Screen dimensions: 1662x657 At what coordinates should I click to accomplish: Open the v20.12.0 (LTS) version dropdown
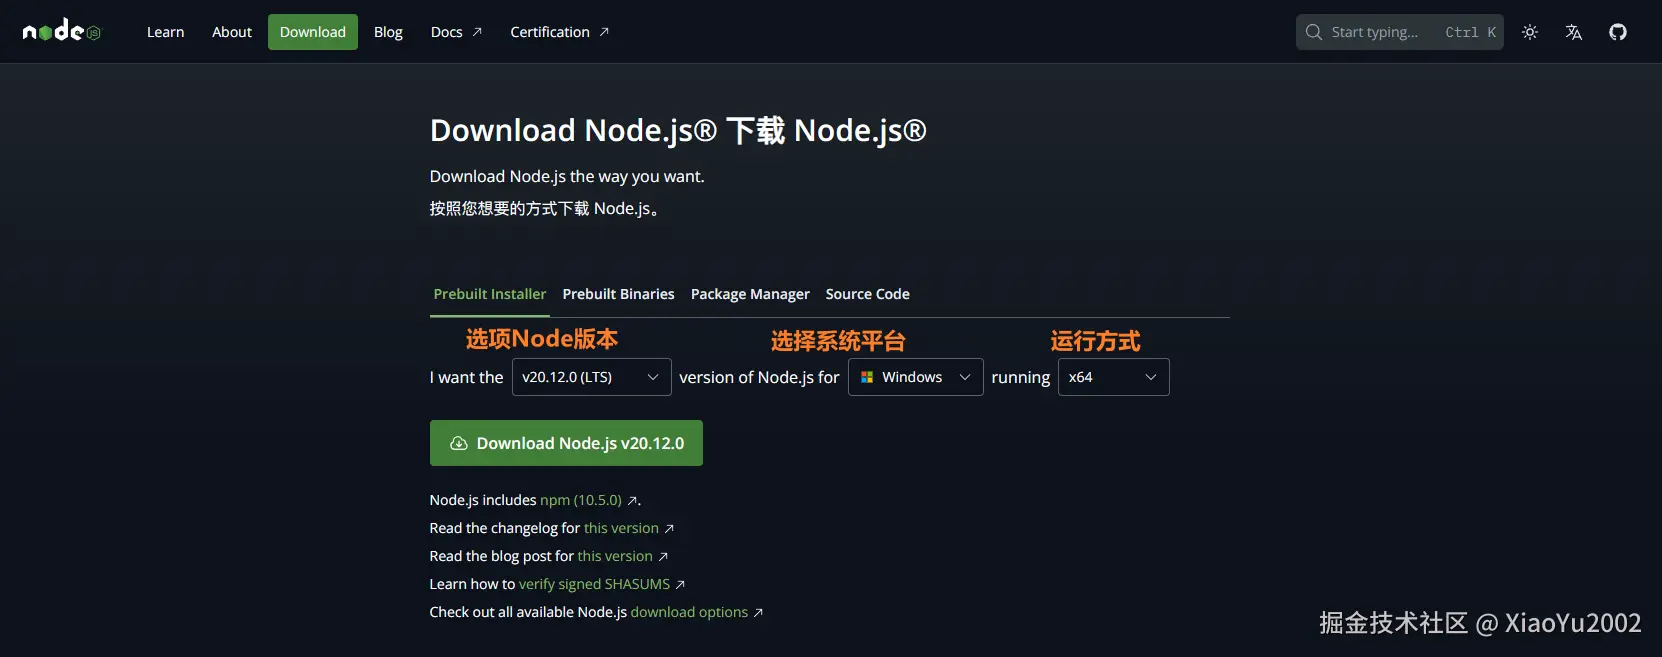pos(591,377)
